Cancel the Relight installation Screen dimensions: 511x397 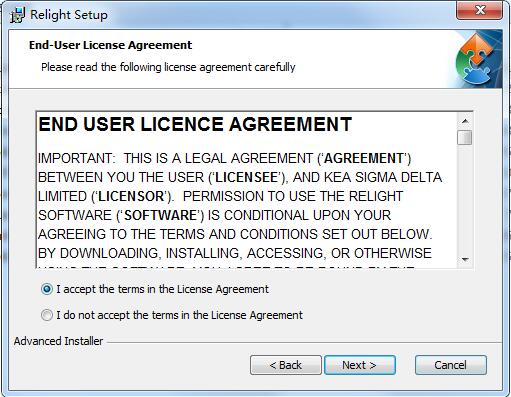(x=451, y=365)
